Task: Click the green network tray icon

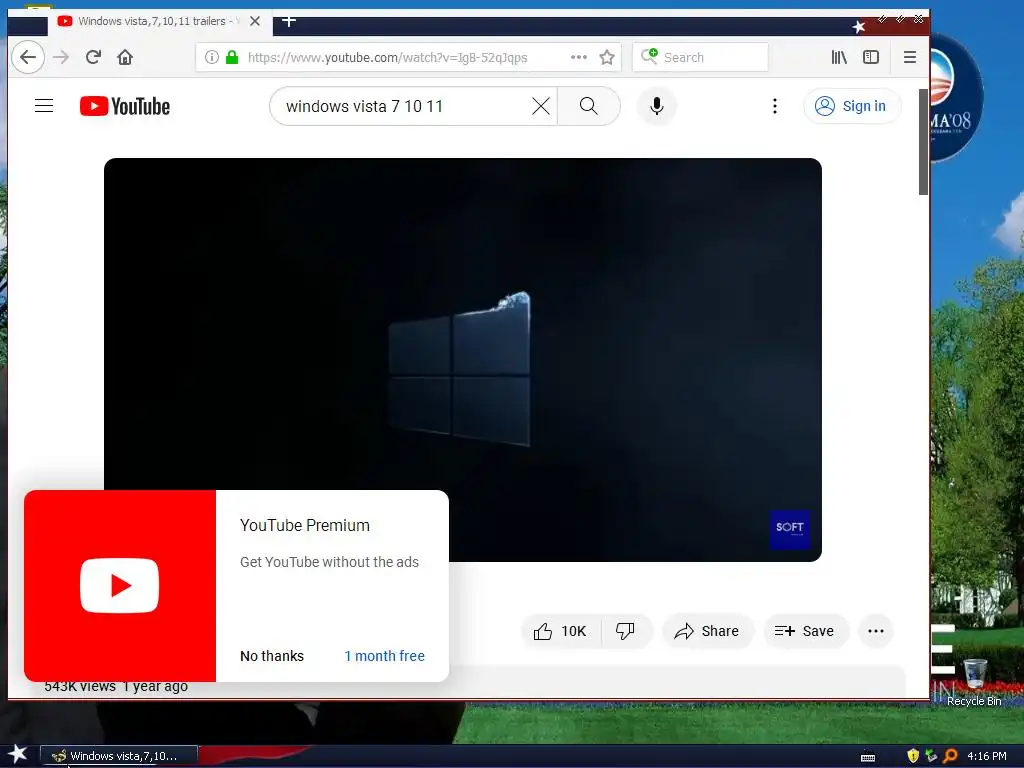Action: click(x=931, y=756)
